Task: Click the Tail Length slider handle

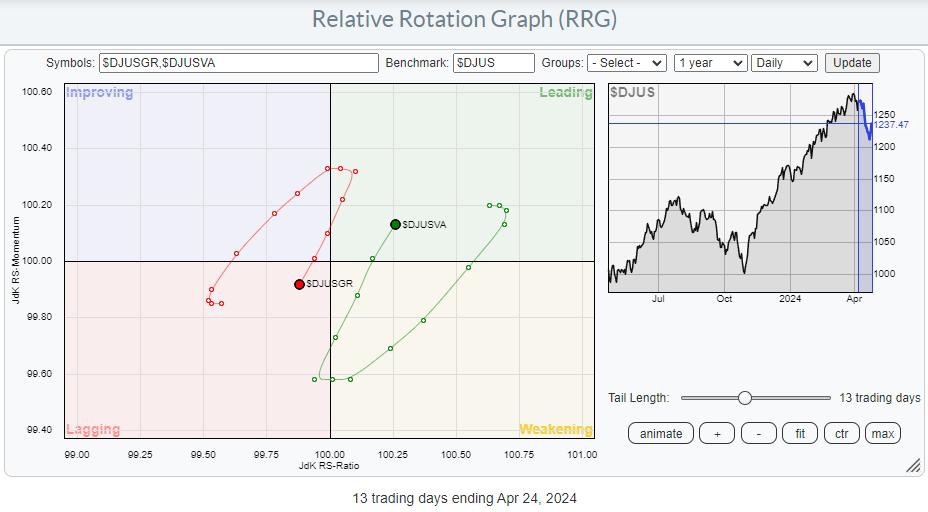Action: [x=744, y=398]
